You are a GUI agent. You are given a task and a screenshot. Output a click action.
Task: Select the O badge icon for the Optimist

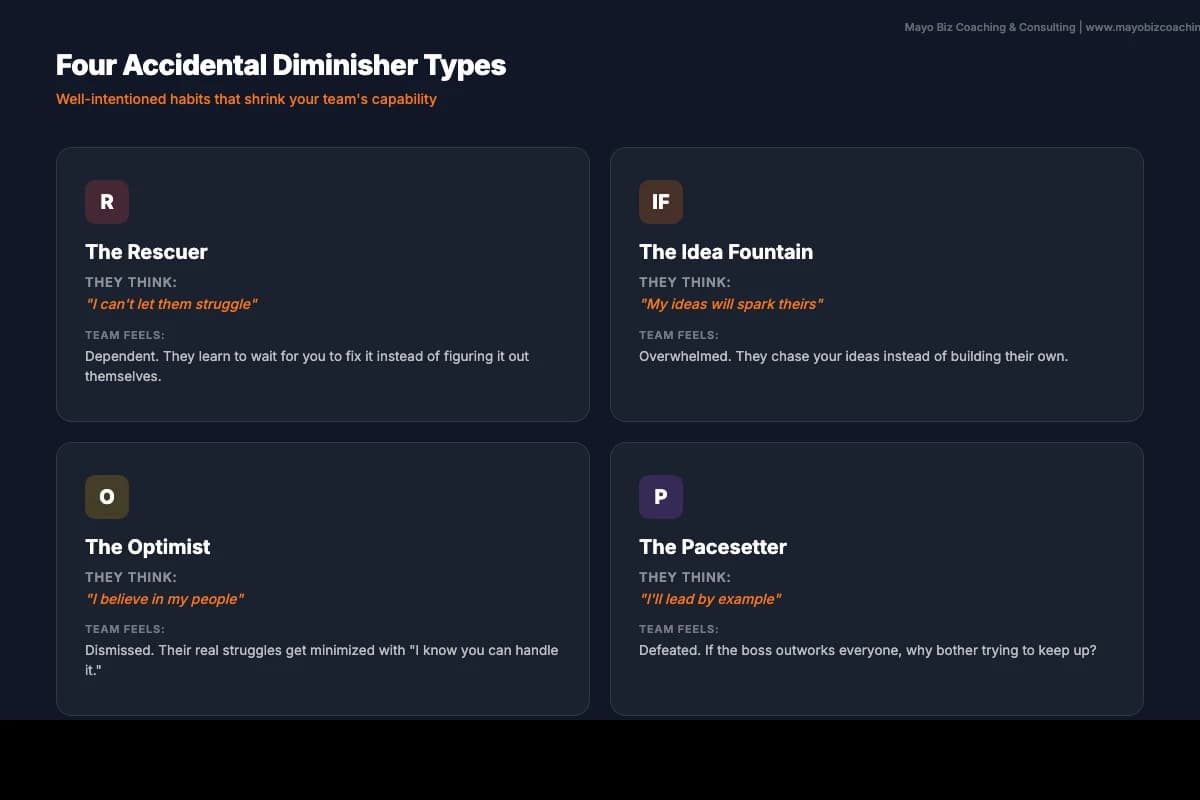coord(107,497)
